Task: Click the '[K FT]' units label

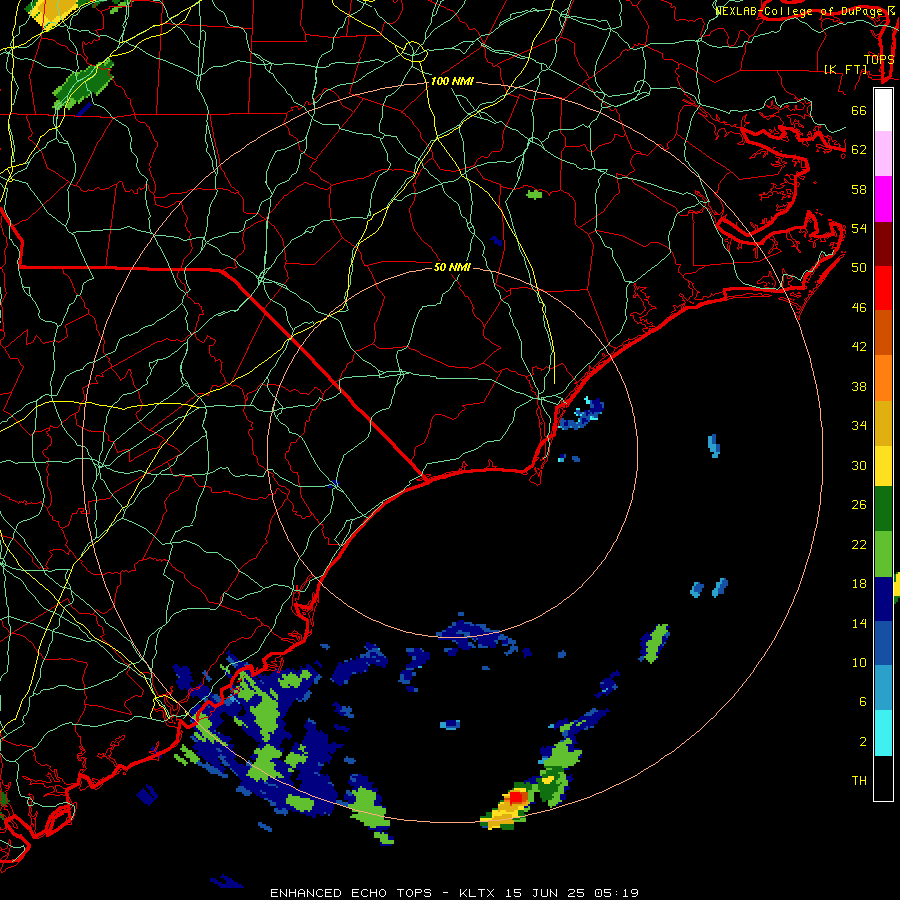Action: (x=846, y=69)
